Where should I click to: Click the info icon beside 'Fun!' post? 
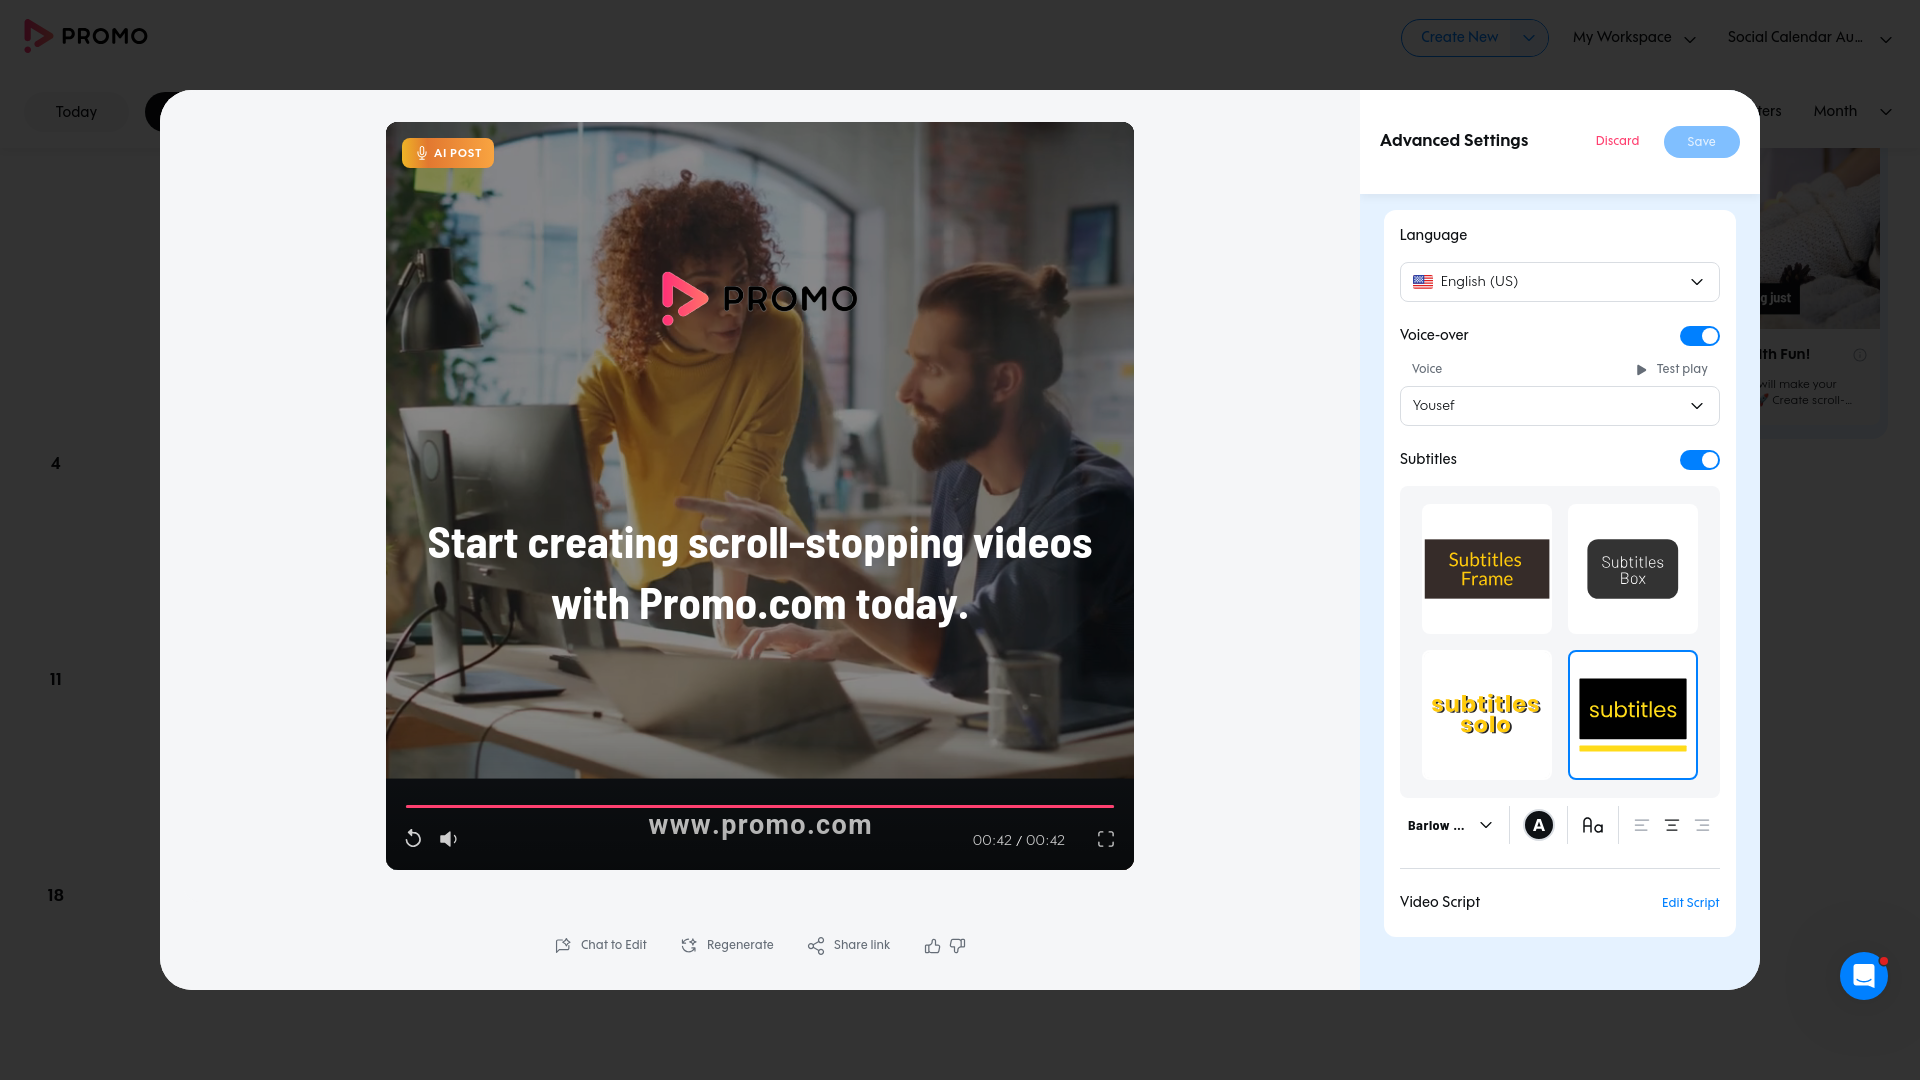pyautogui.click(x=1860, y=355)
